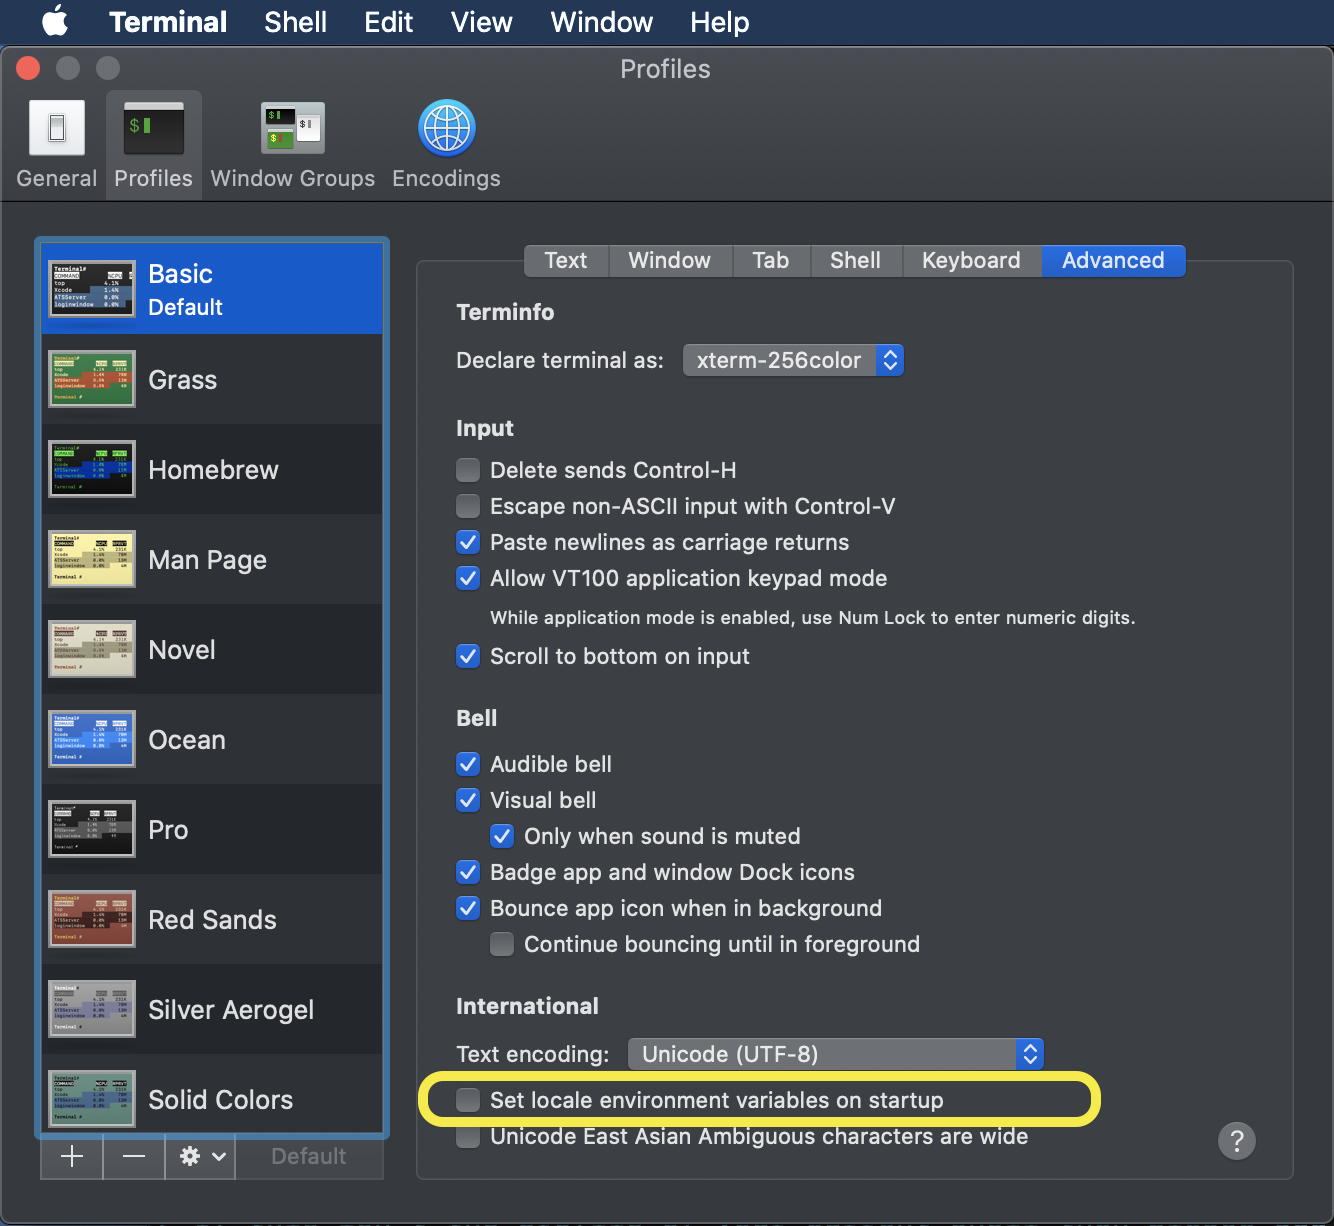1334x1226 pixels.
Task: Disable the Audible bell checkbox
Action: click(x=468, y=764)
